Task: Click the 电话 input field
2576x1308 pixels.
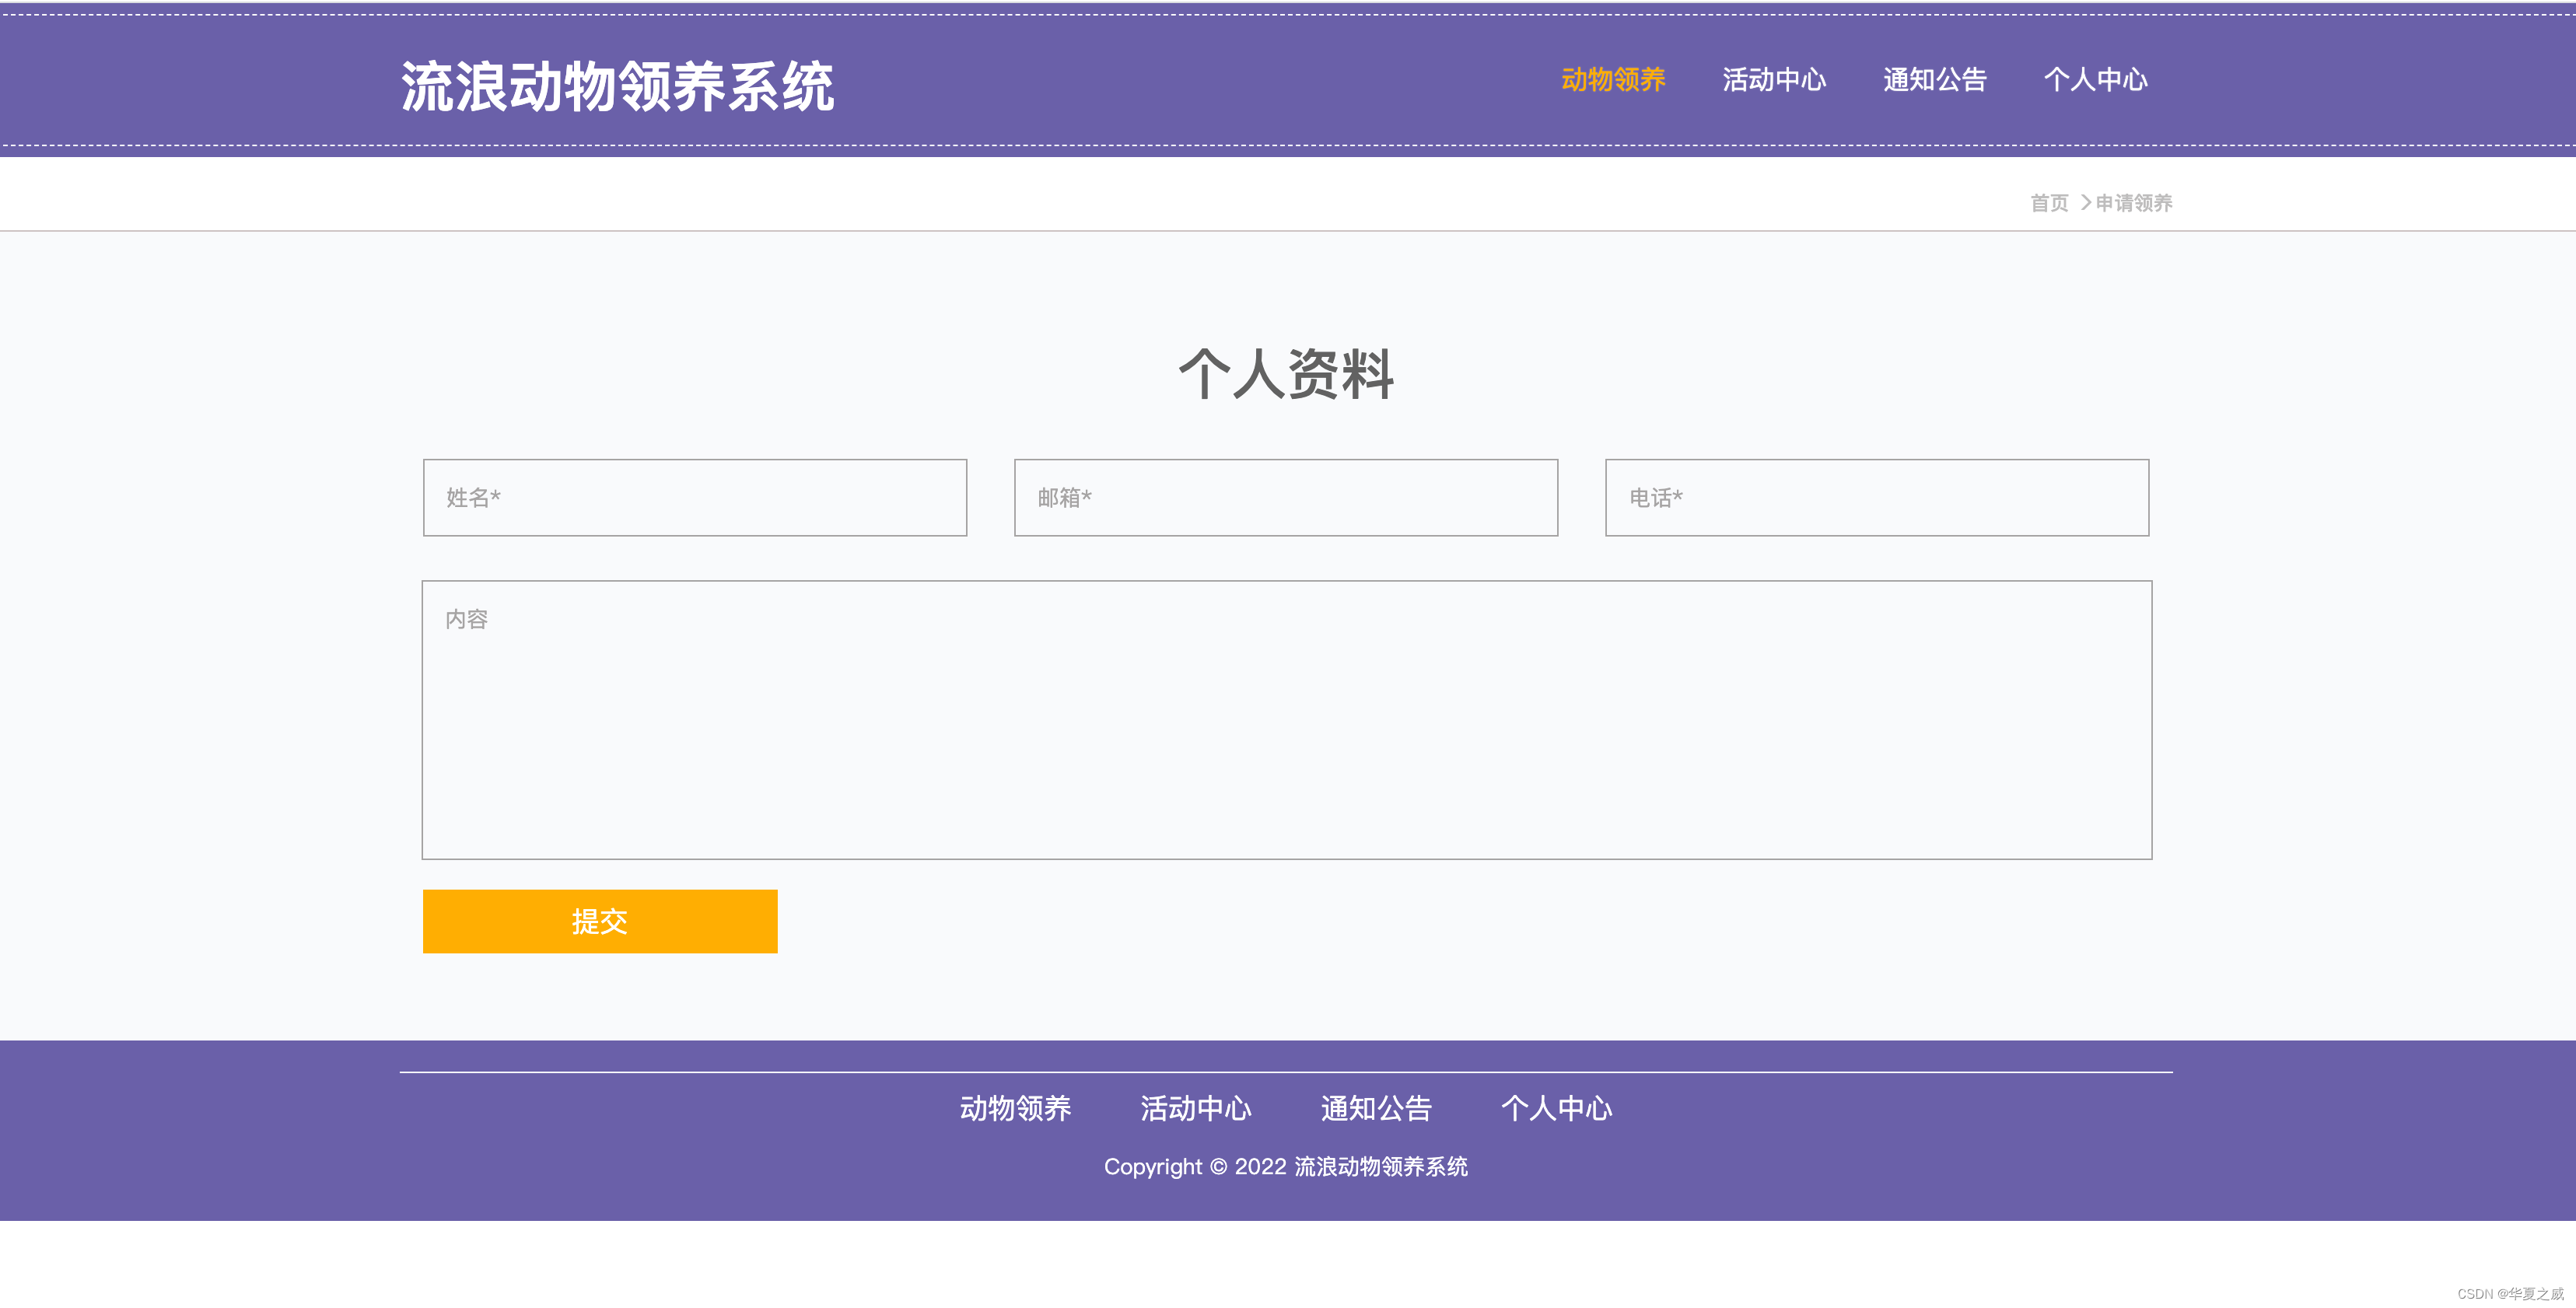Action: coord(1875,497)
